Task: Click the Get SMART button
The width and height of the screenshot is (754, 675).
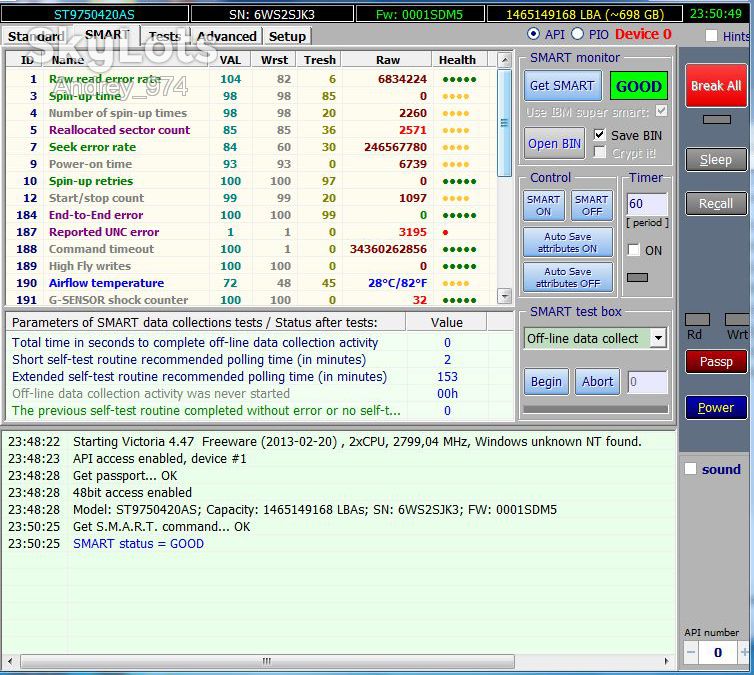Action: click(x=562, y=86)
